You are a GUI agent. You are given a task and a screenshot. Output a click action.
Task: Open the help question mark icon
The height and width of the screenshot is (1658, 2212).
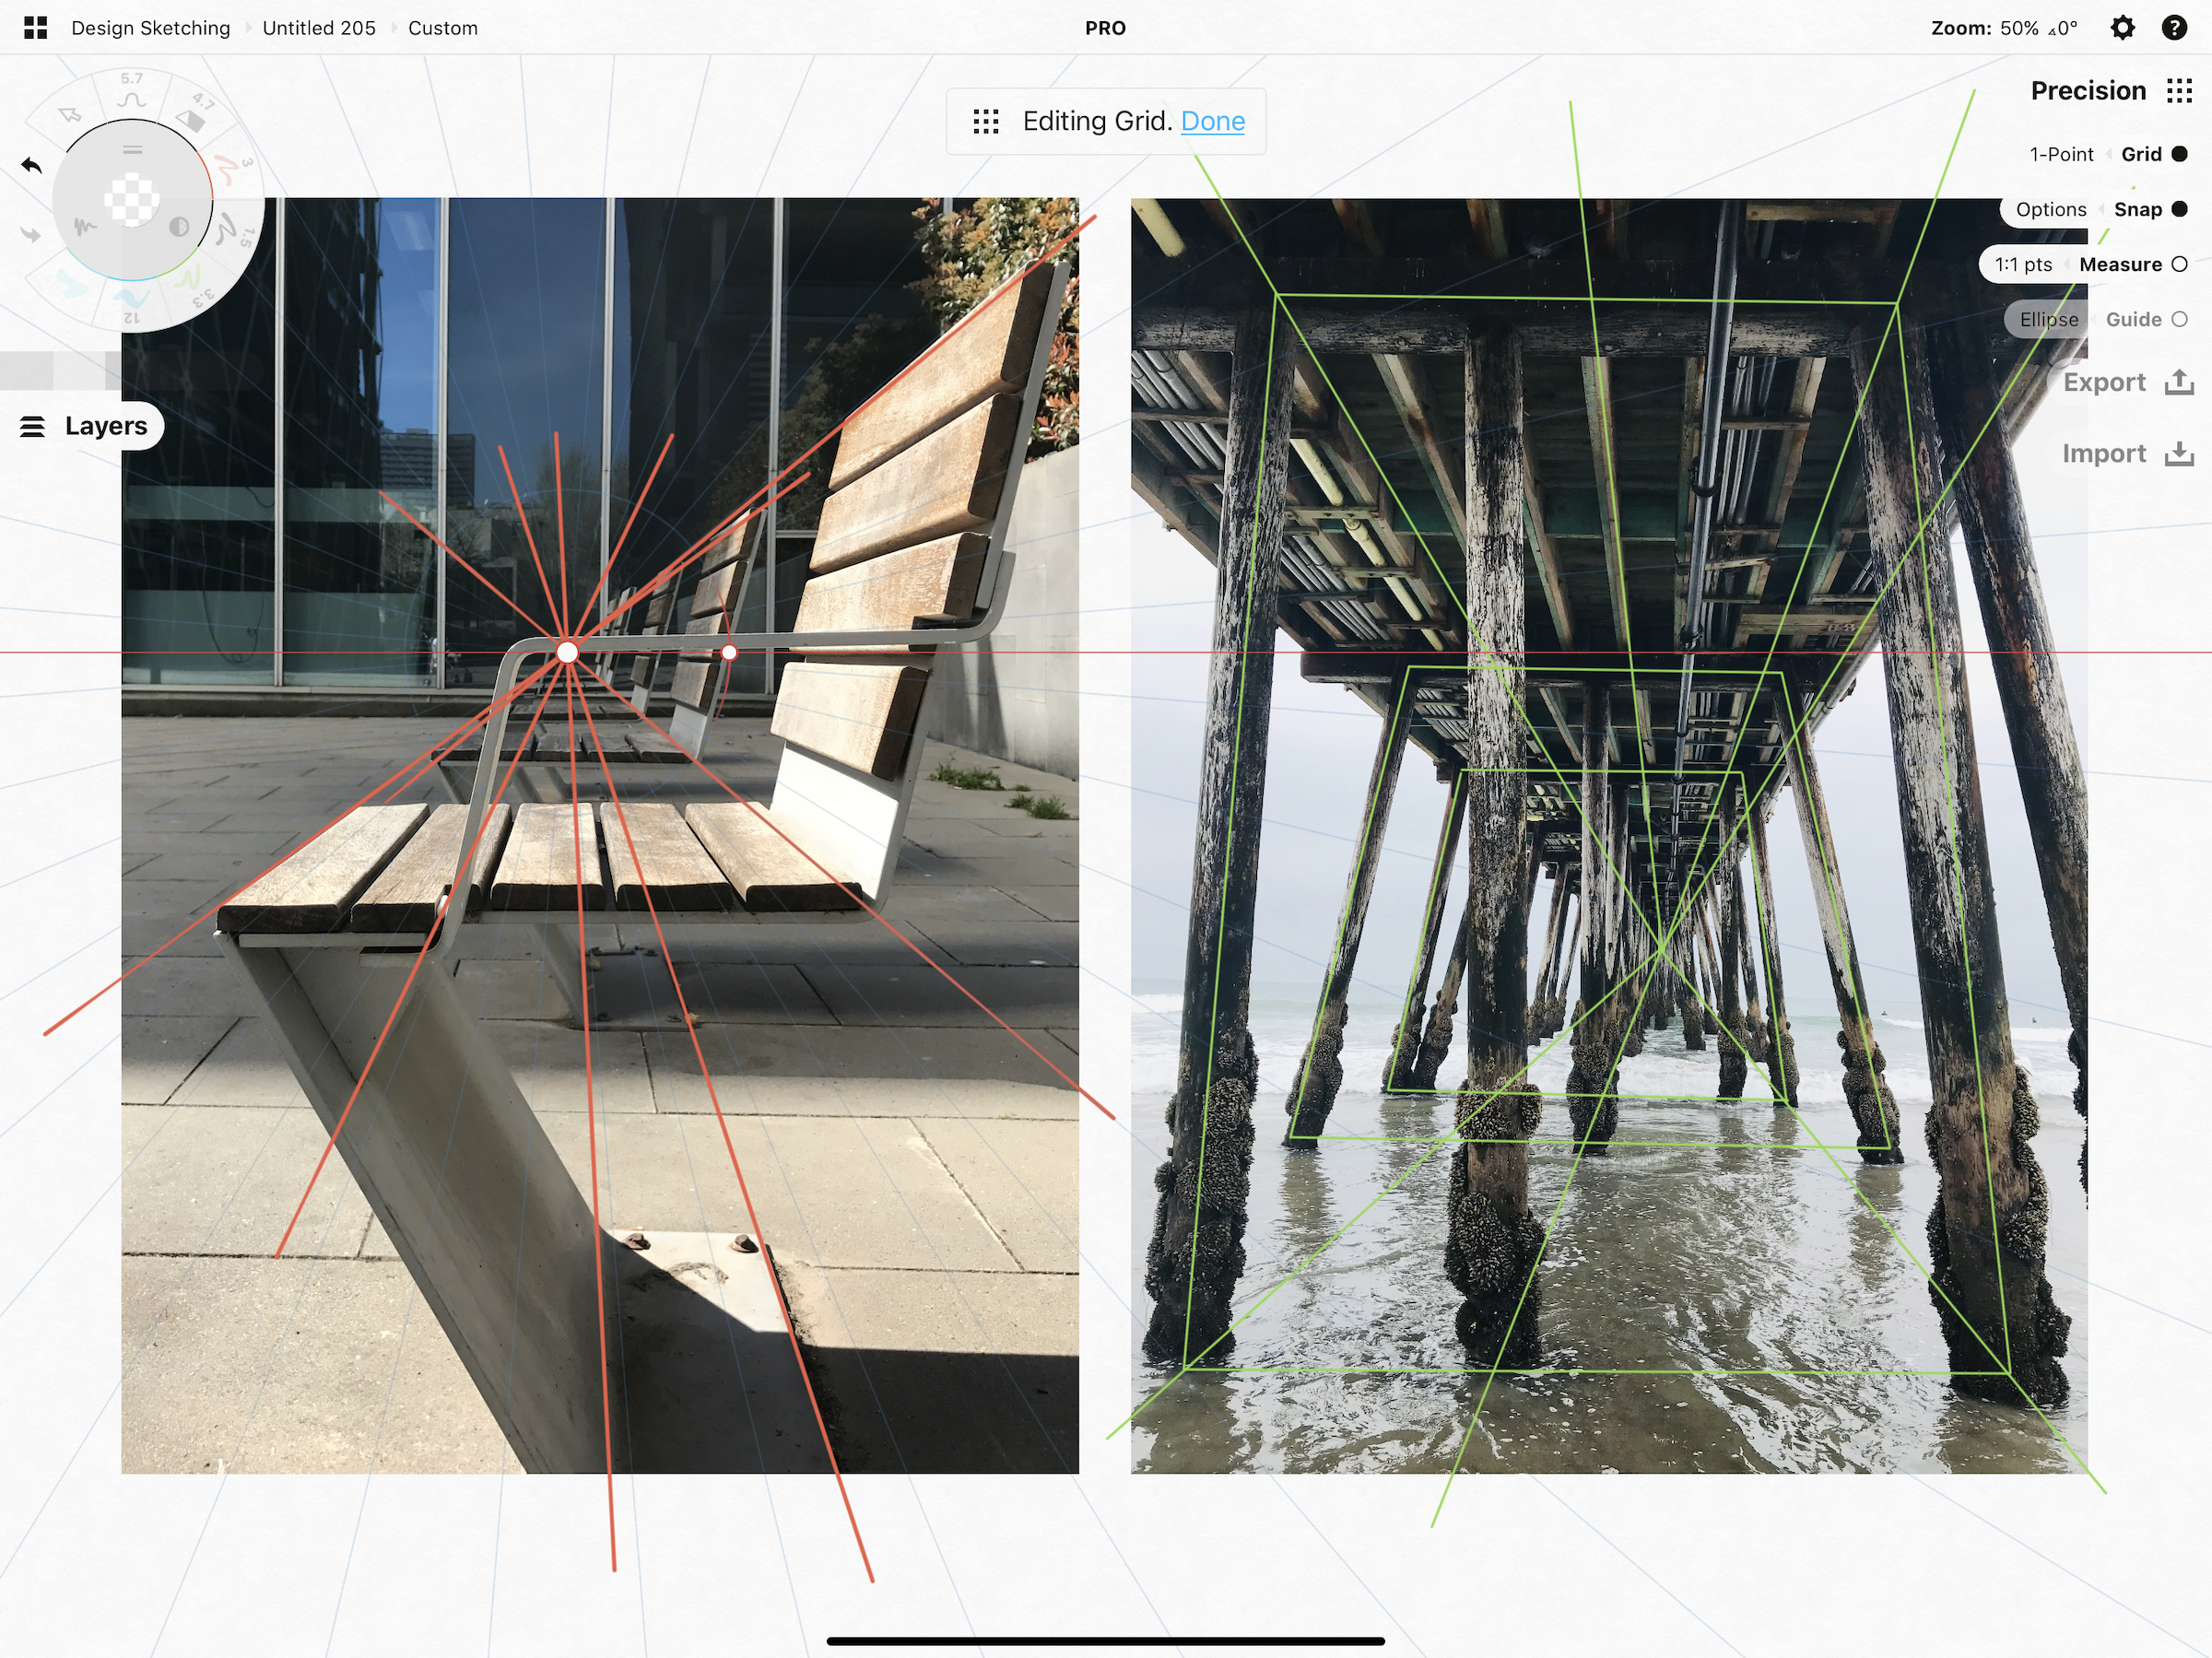(2174, 28)
